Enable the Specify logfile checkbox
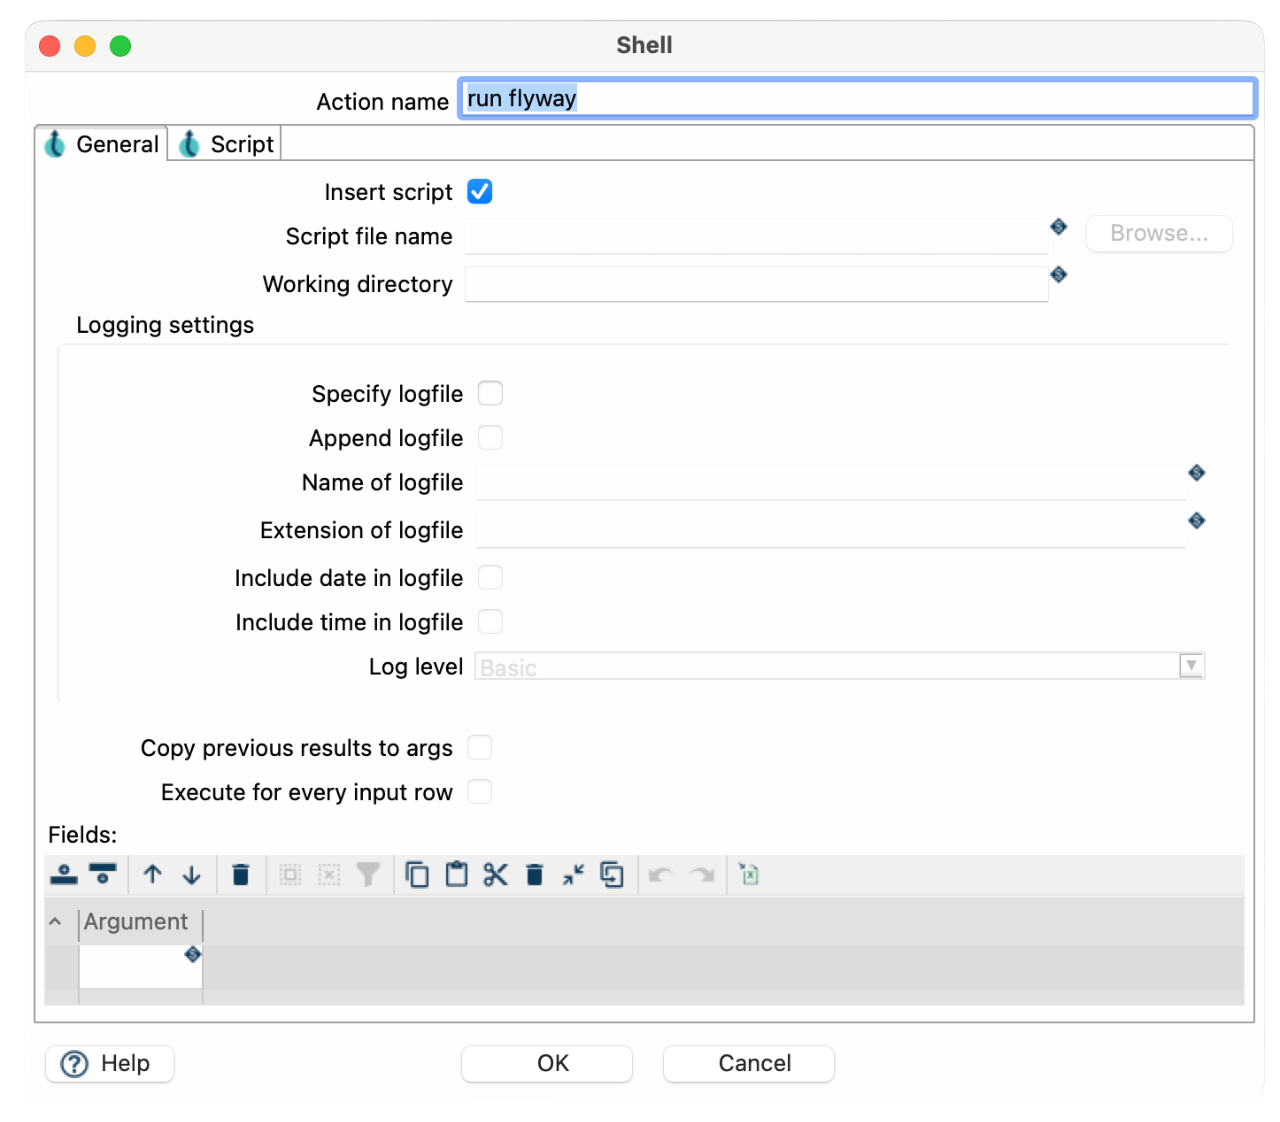Image resolution: width=1280 pixels, height=1122 pixels. [x=490, y=394]
